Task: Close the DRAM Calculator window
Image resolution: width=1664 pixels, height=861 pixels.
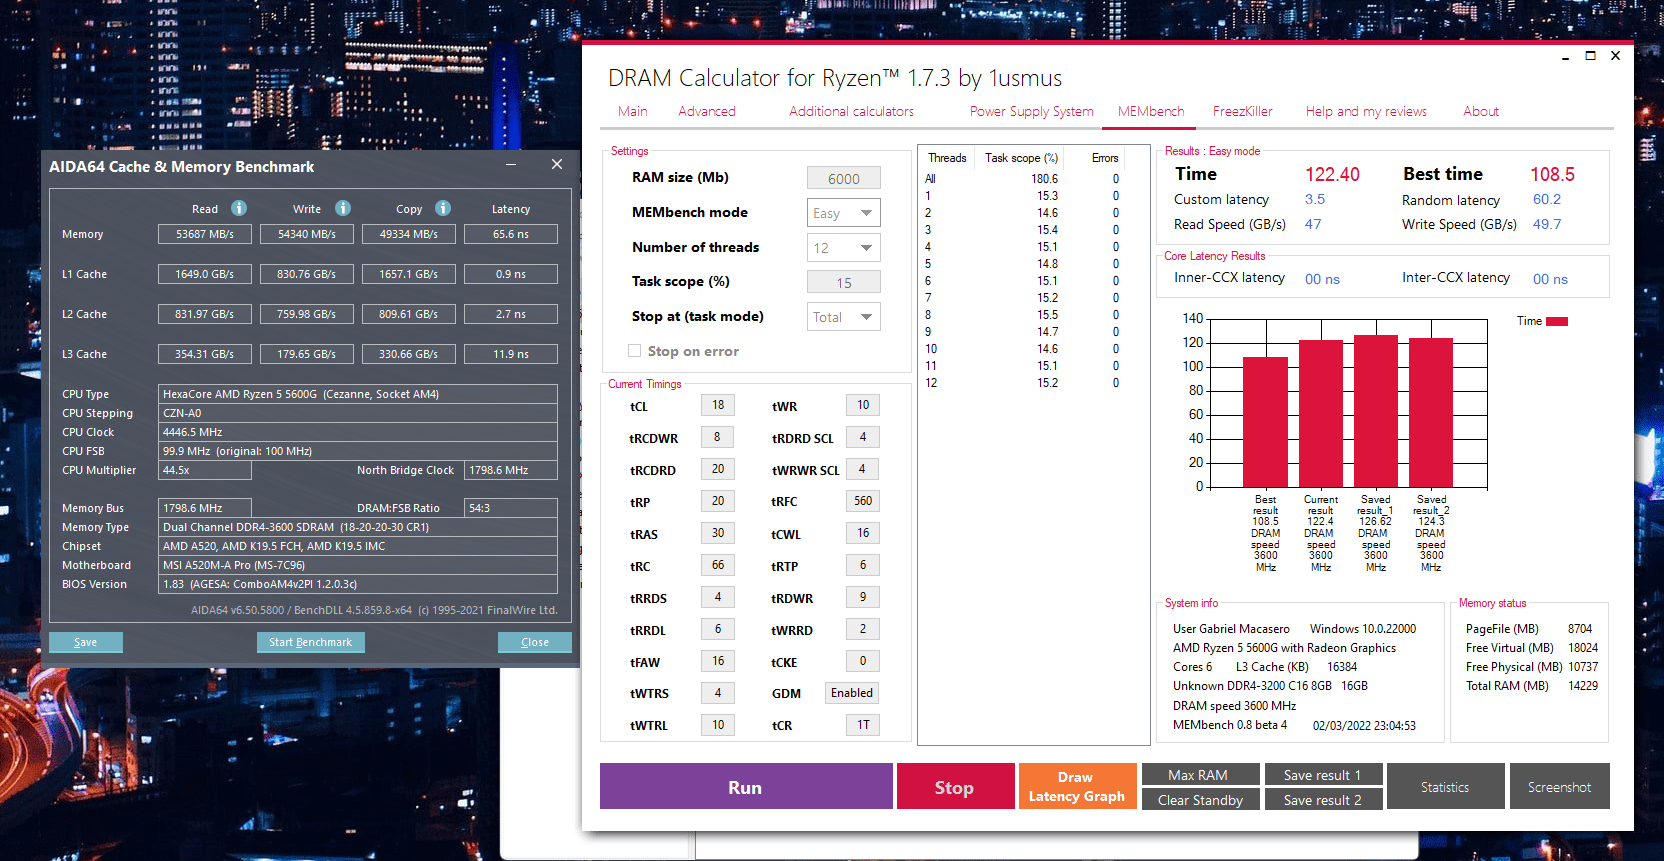Action: 1615,56
